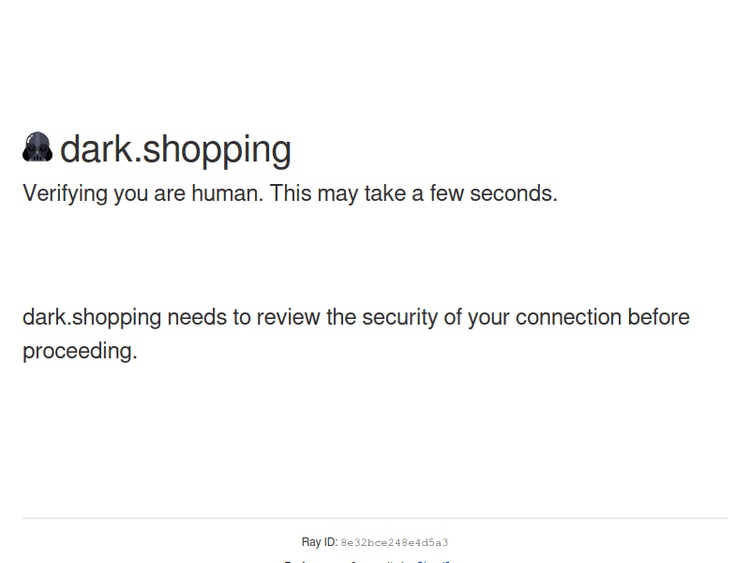Click the dark helmet site icon

37,148
